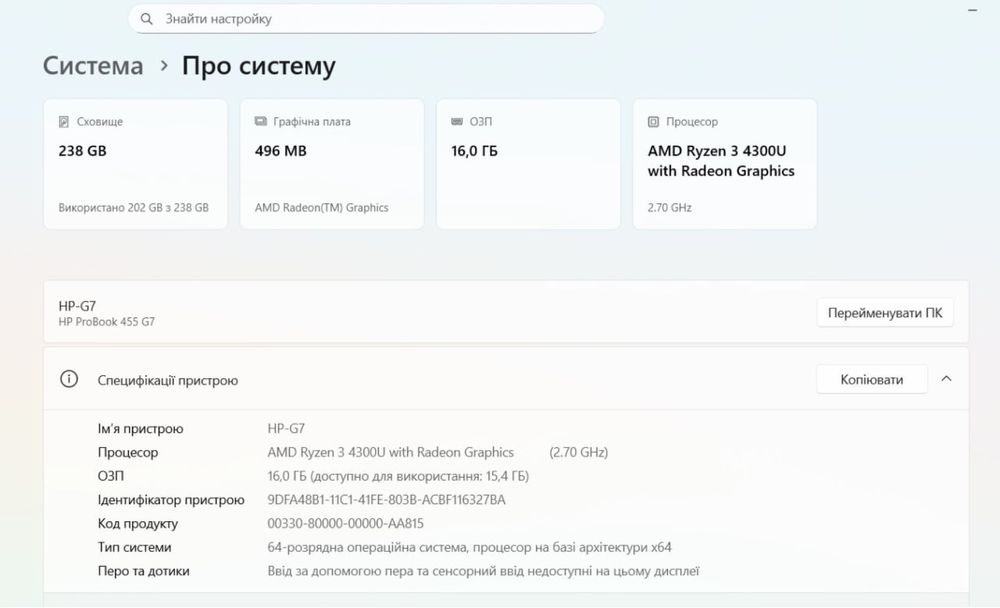Viewport: 1000px width, 608px height.
Task: Click the Сховище storage icon
Action: click(63, 122)
